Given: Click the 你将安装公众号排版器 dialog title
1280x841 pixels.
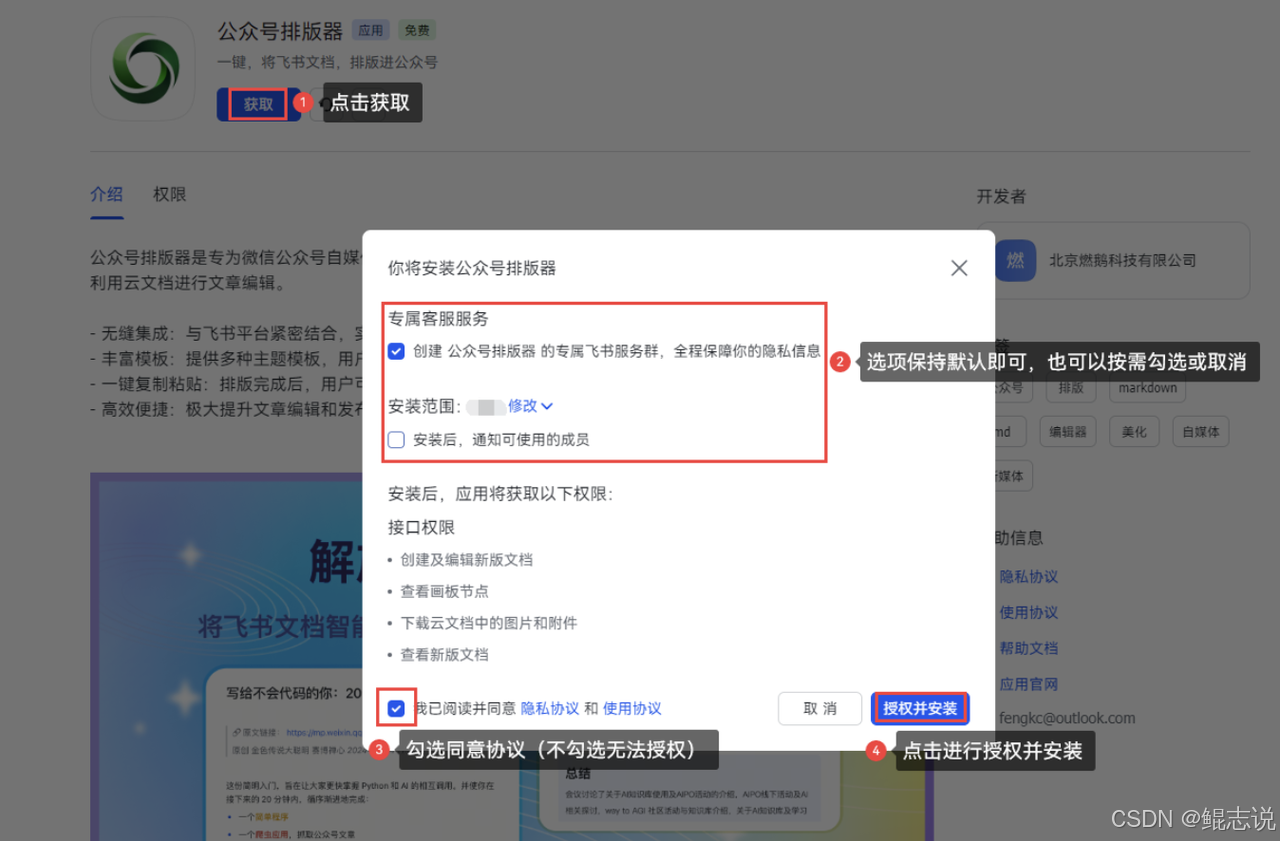Looking at the screenshot, I should point(472,268).
